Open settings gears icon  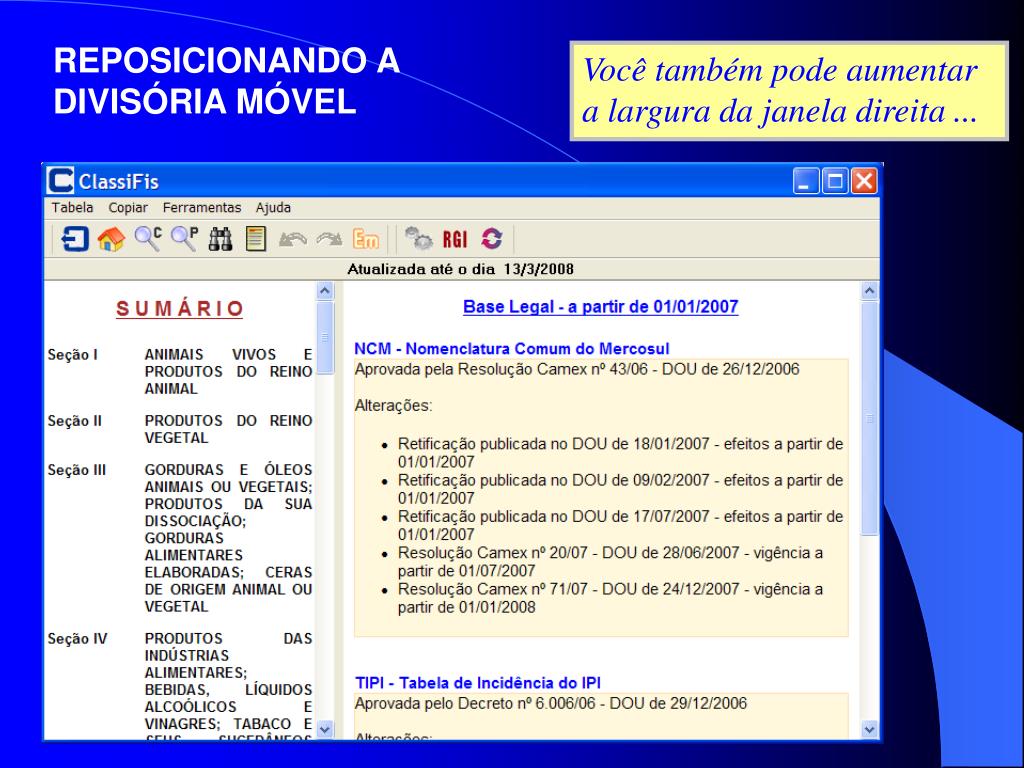click(419, 239)
